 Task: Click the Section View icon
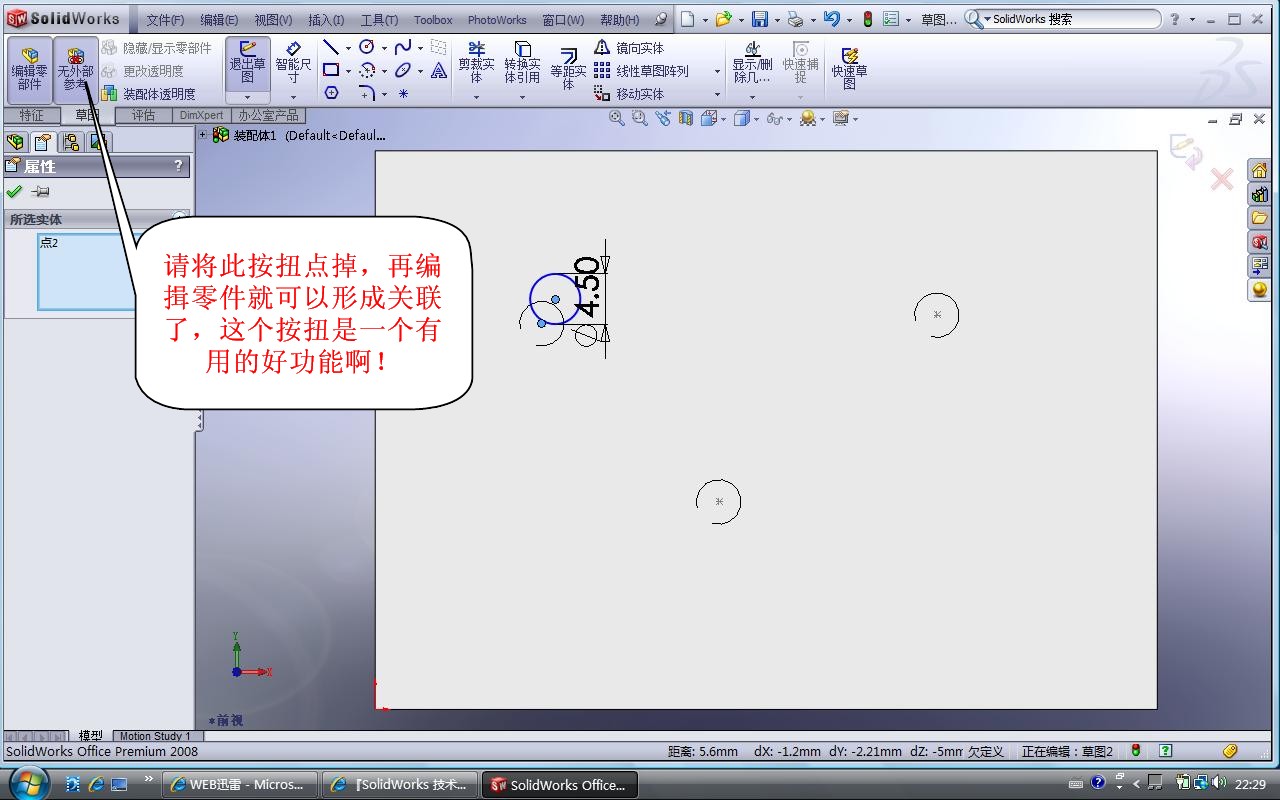686,118
